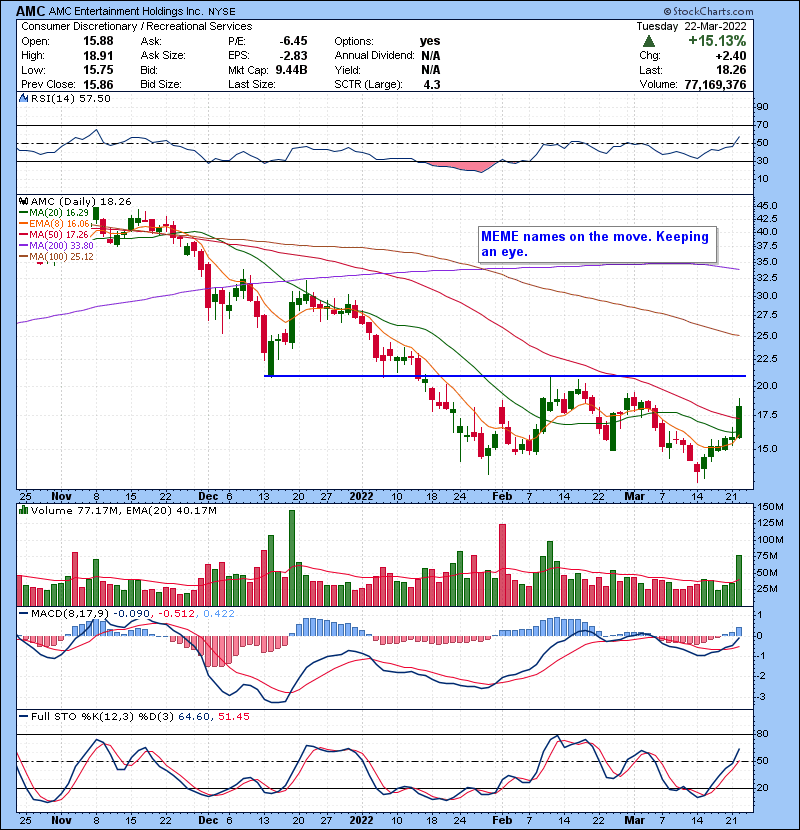
Task: Click the +15.13% percent change
Action: pyautogui.click(x=717, y=41)
